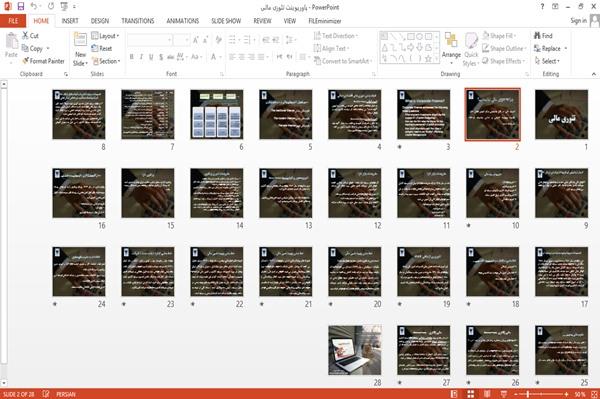Click the Paste clipboard icon
Viewport: 600px width, 399px height.
[11, 41]
